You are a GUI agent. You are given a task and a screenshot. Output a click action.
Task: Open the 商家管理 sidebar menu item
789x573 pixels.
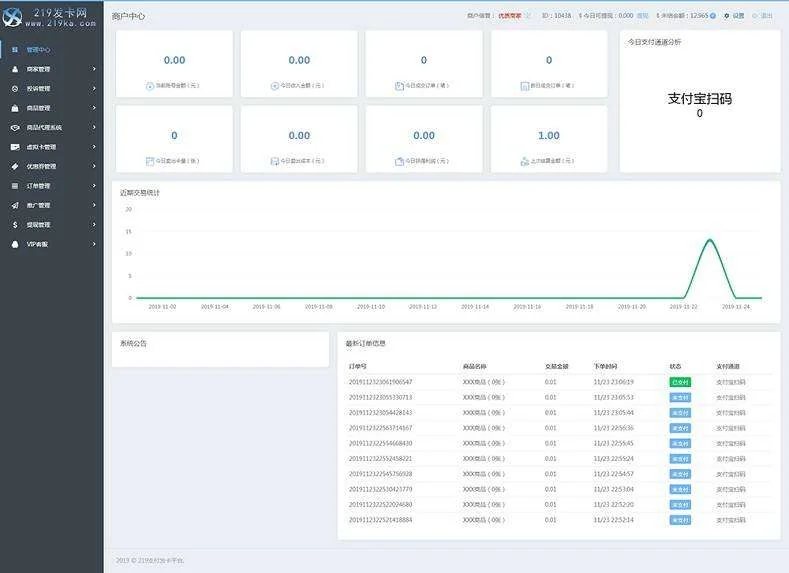click(x=38, y=69)
